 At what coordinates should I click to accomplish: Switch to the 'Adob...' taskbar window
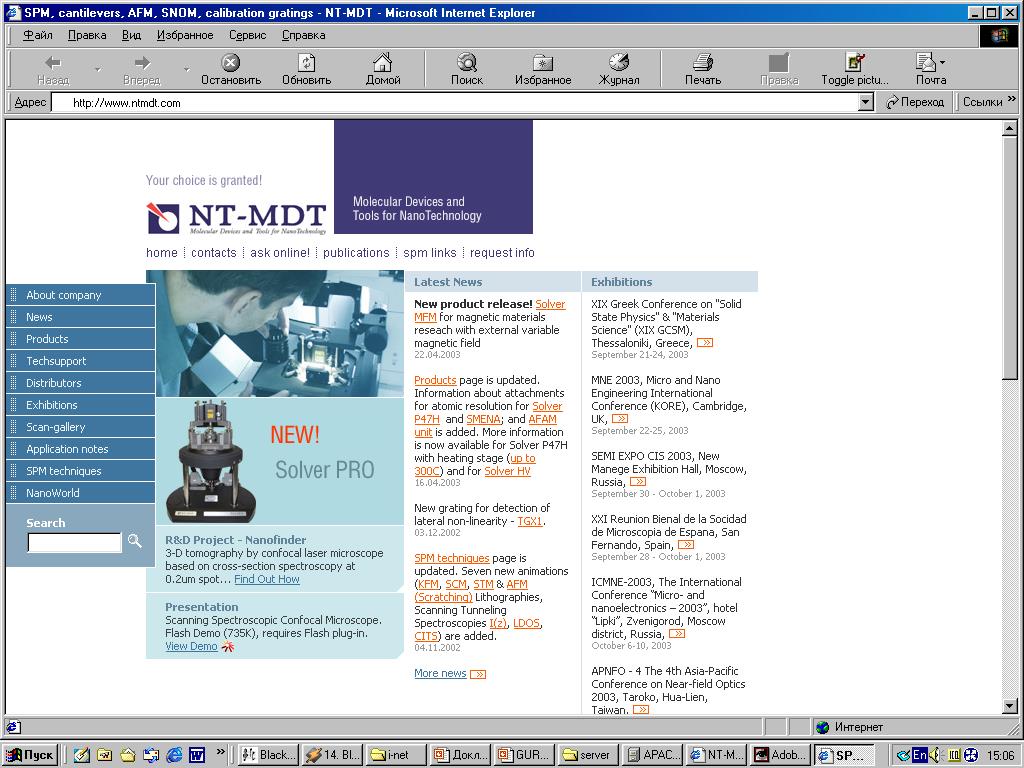tap(780, 755)
